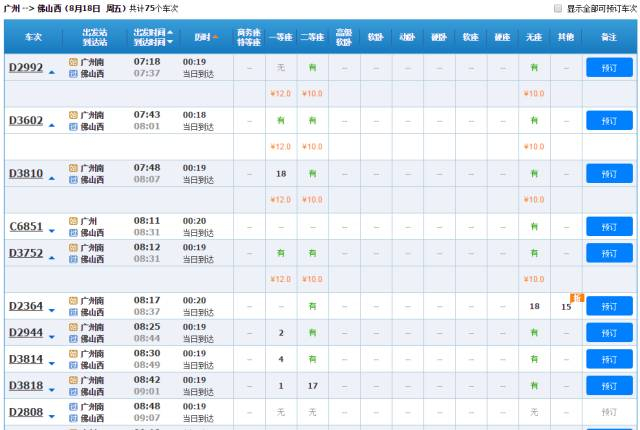This screenshot has height=430, width=640.
Task: Expand the fare arrow beside C6851
Action: coord(52,231)
